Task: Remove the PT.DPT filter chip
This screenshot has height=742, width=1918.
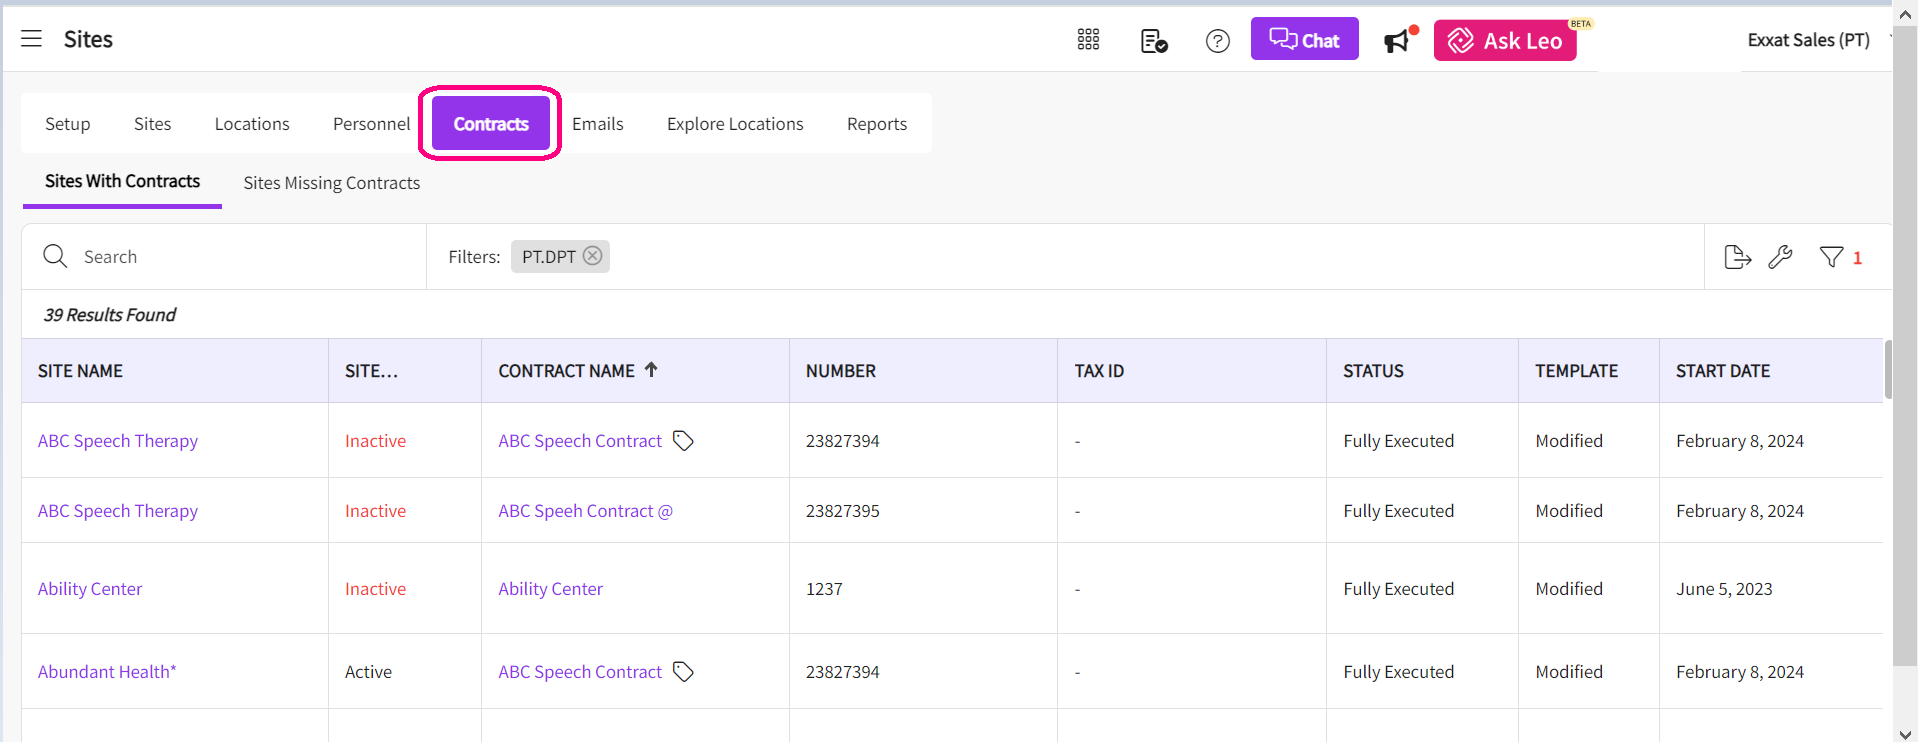Action: (593, 256)
